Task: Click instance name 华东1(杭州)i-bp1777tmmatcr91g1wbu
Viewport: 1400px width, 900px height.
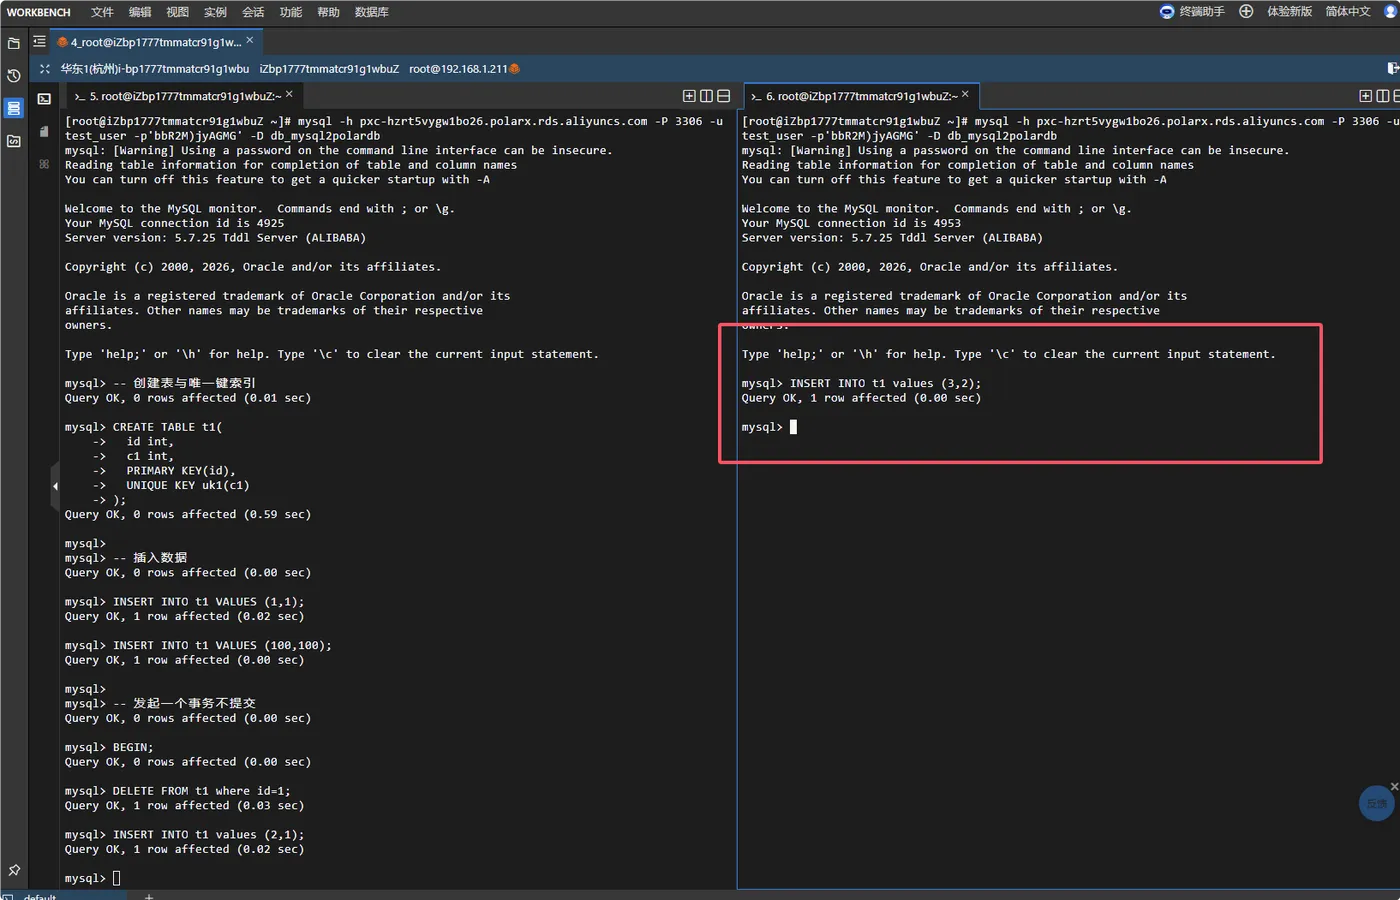Action: pos(155,69)
